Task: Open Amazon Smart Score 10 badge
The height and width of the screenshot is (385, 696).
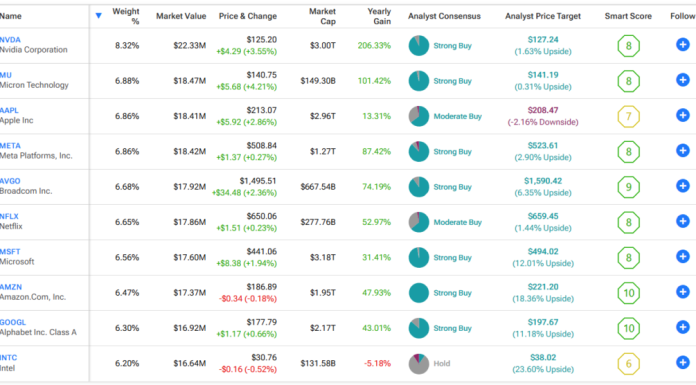Action: (629, 293)
